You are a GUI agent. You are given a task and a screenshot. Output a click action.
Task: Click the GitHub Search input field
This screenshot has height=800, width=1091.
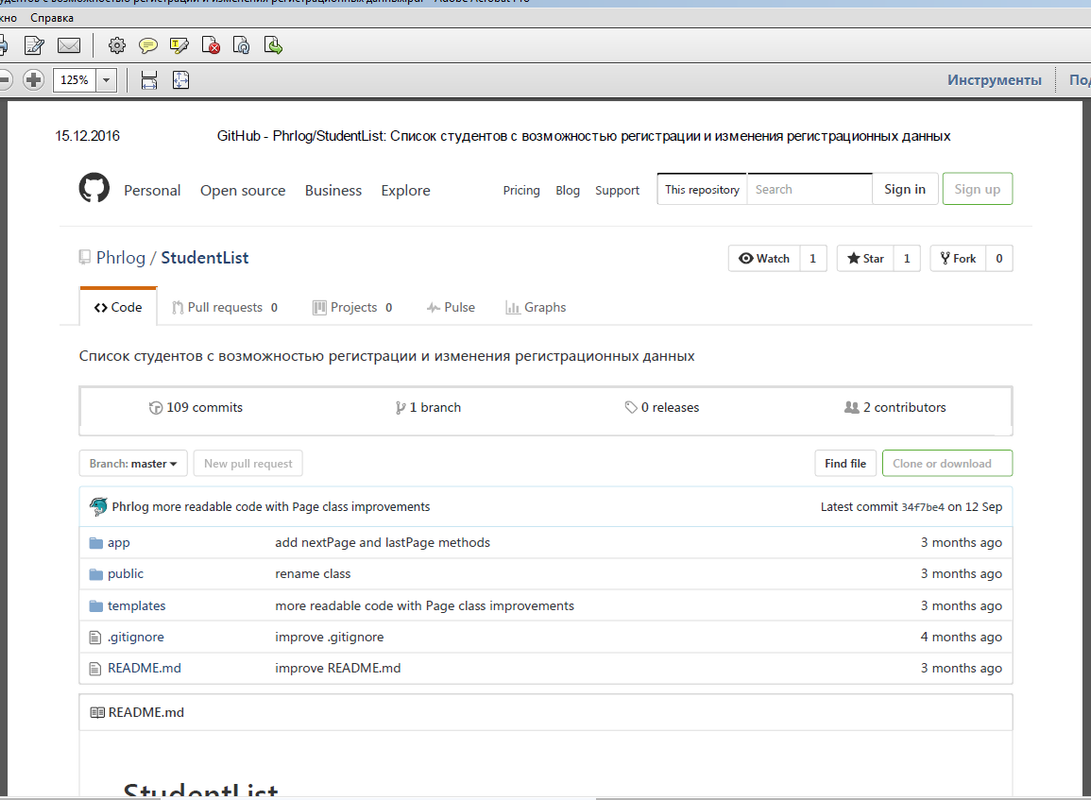[809, 189]
